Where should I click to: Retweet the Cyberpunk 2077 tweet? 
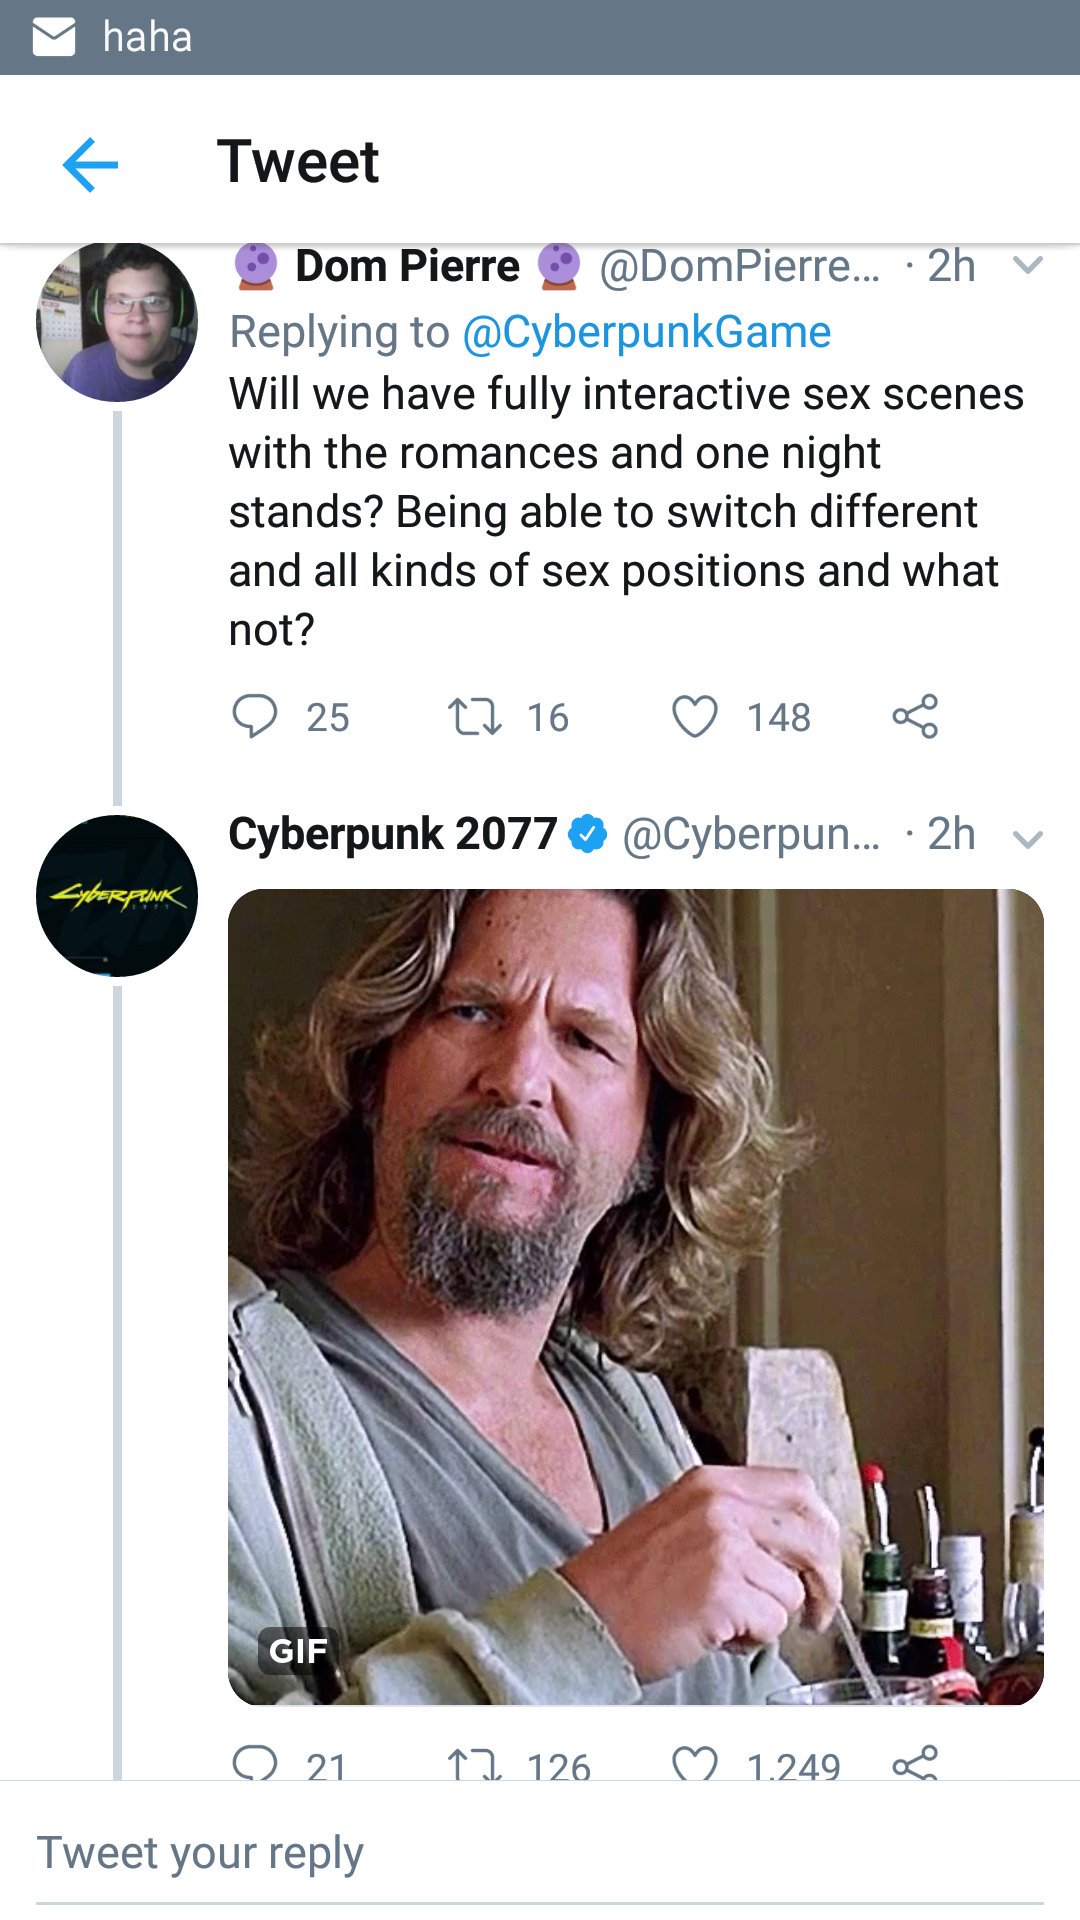pos(474,1765)
